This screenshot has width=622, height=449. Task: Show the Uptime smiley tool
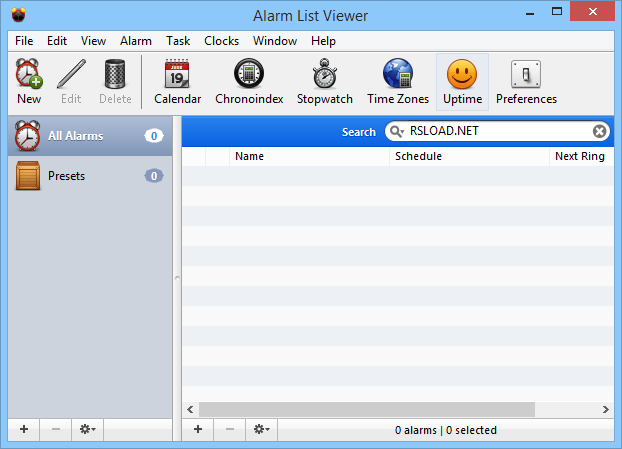[462, 81]
